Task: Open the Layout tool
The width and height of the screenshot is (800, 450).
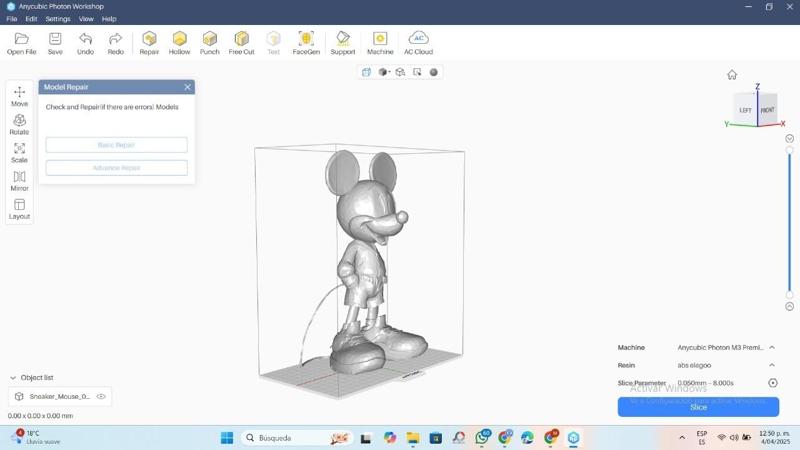Action: coord(19,209)
